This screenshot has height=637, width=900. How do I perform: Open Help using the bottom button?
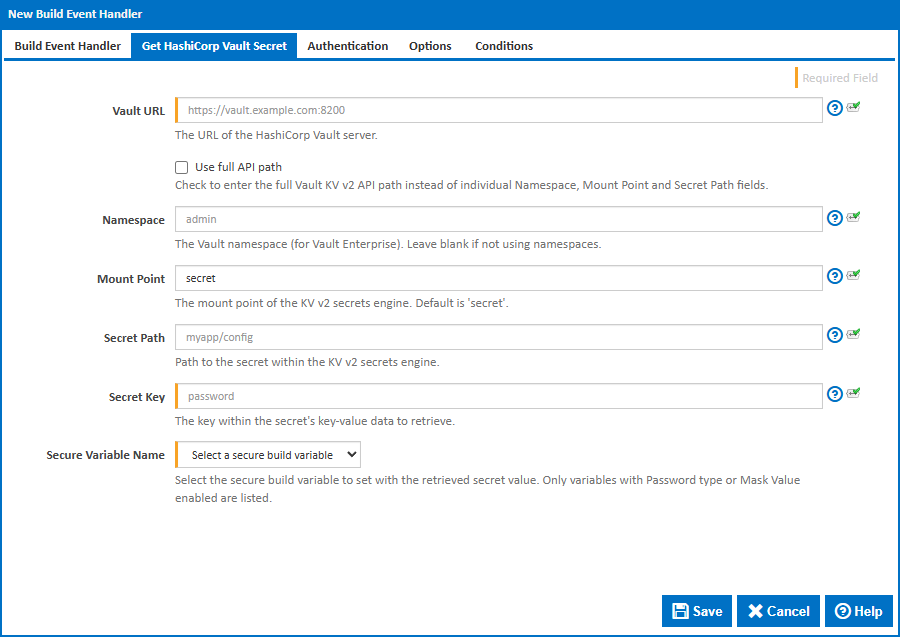tap(858, 611)
